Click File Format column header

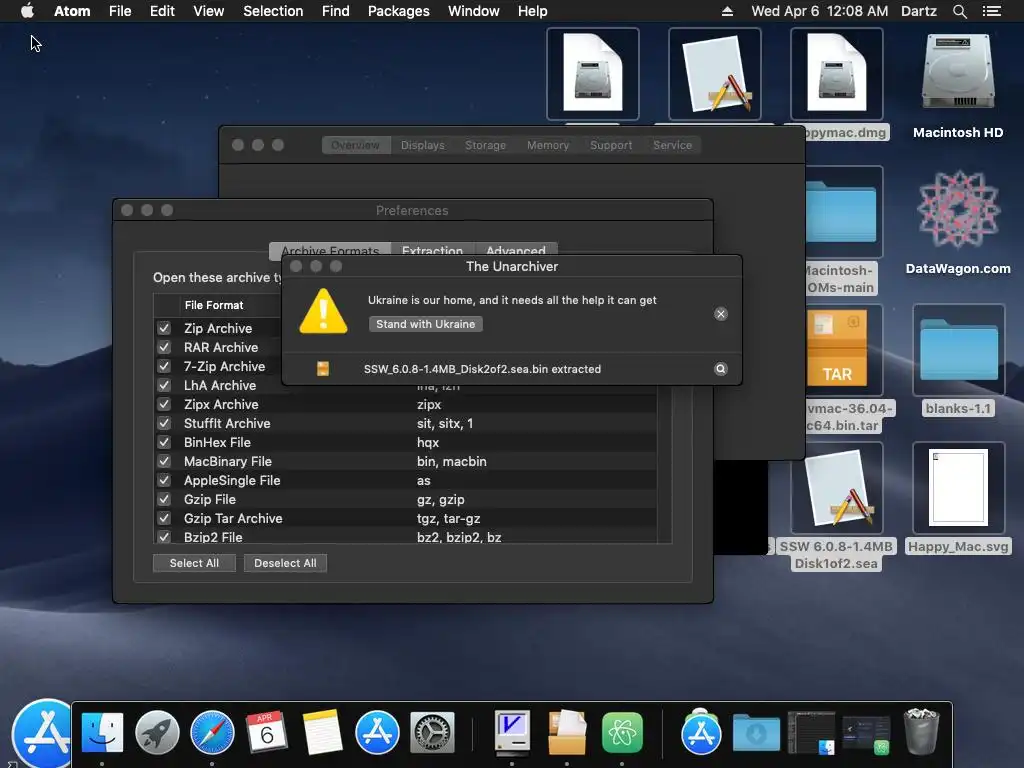tap(214, 305)
